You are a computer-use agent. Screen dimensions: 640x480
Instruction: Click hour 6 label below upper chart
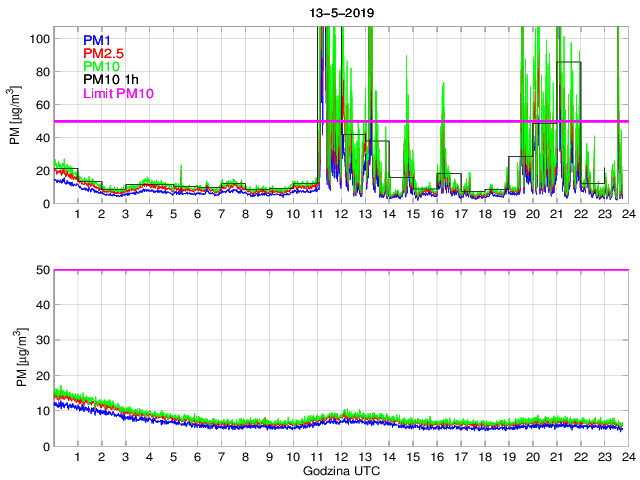click(x=197, y=215)
